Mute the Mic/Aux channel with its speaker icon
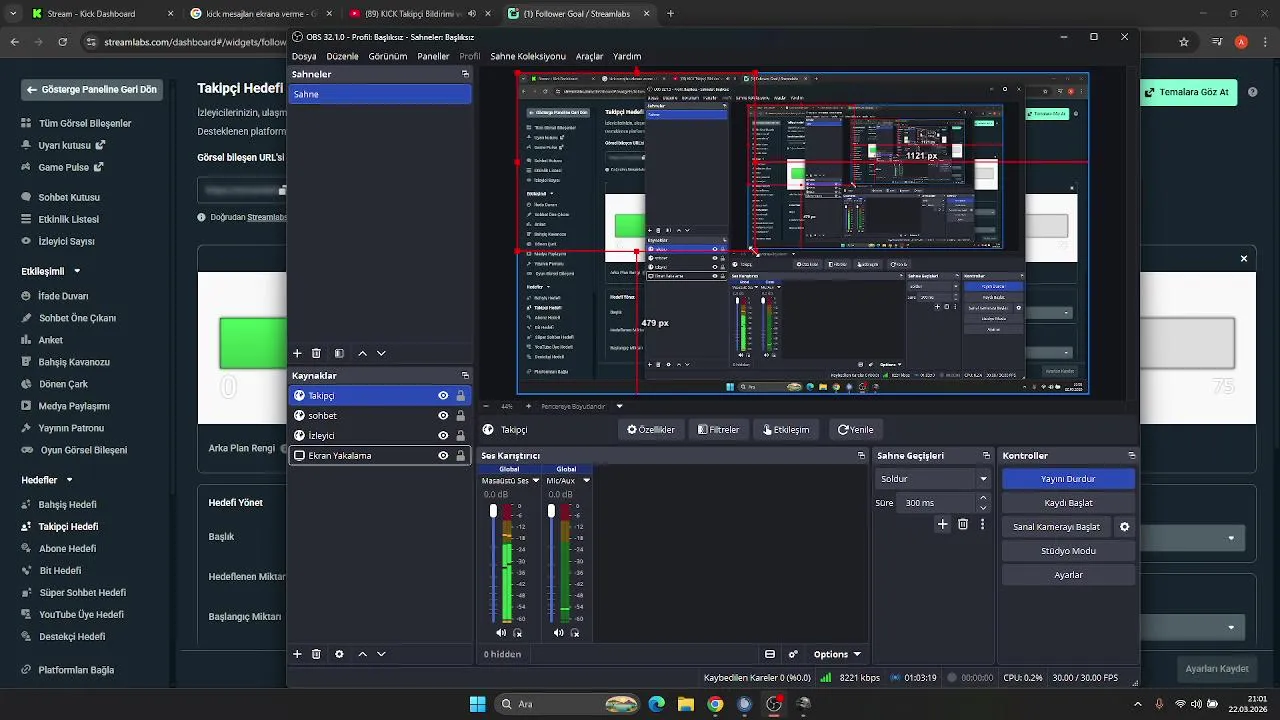 pyautogui.click(x=558, y=633)
